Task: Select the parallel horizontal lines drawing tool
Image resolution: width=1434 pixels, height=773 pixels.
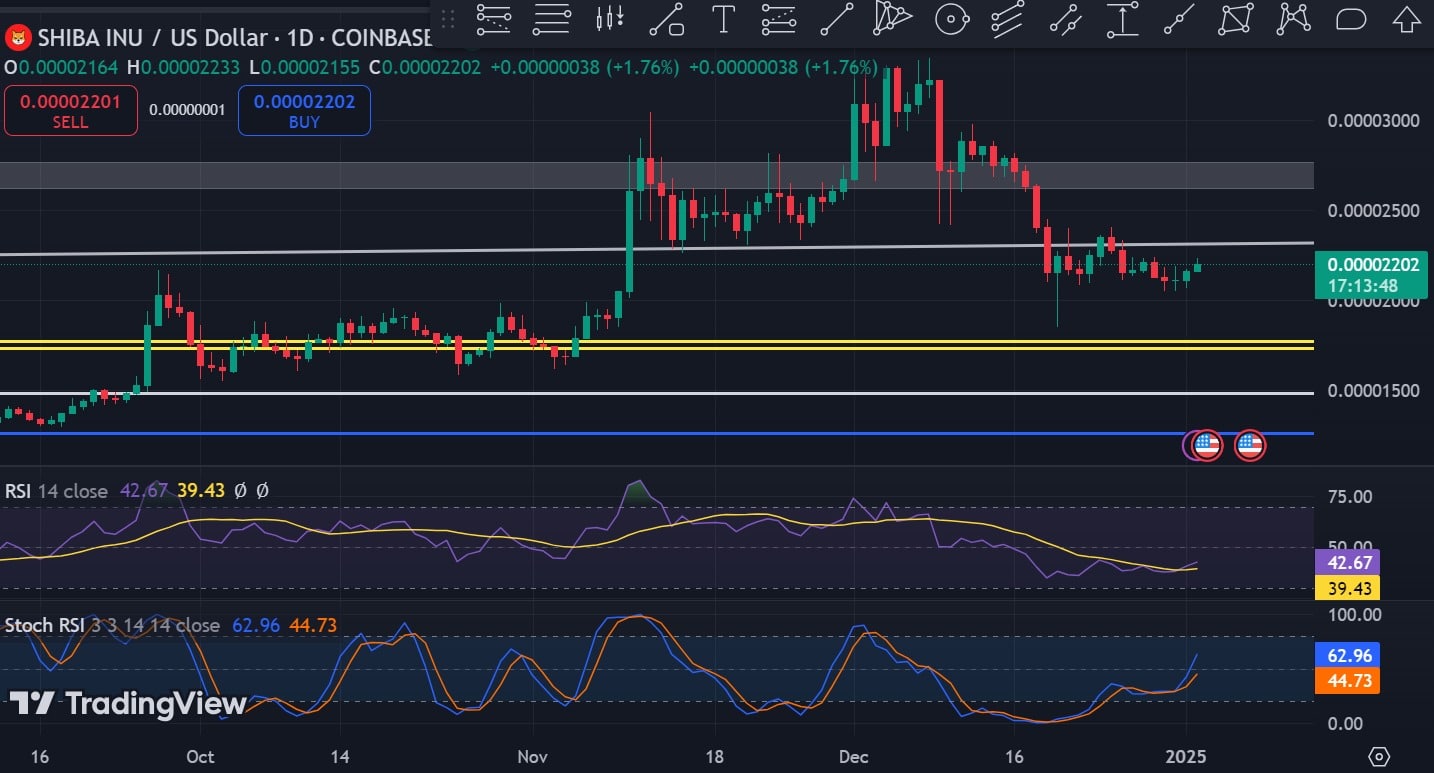Action: click(551, 18)
